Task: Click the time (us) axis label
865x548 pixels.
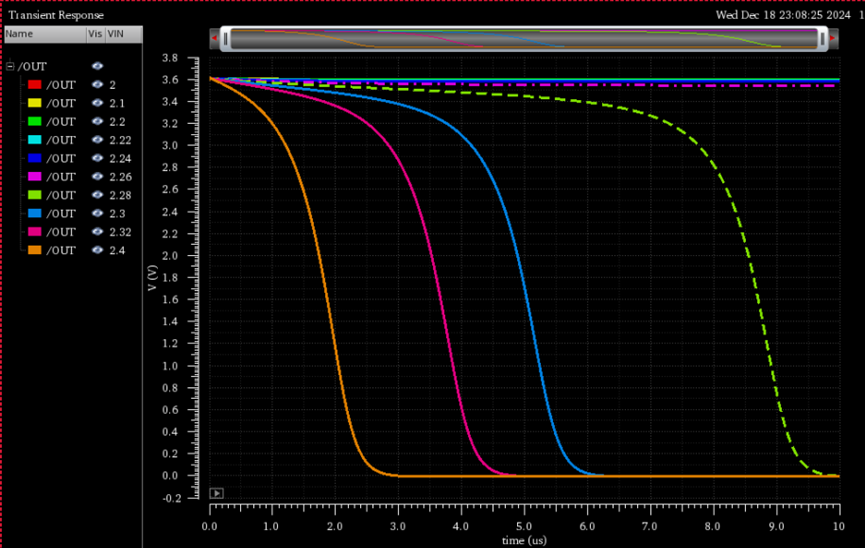Action: click(x=524, y=540)
